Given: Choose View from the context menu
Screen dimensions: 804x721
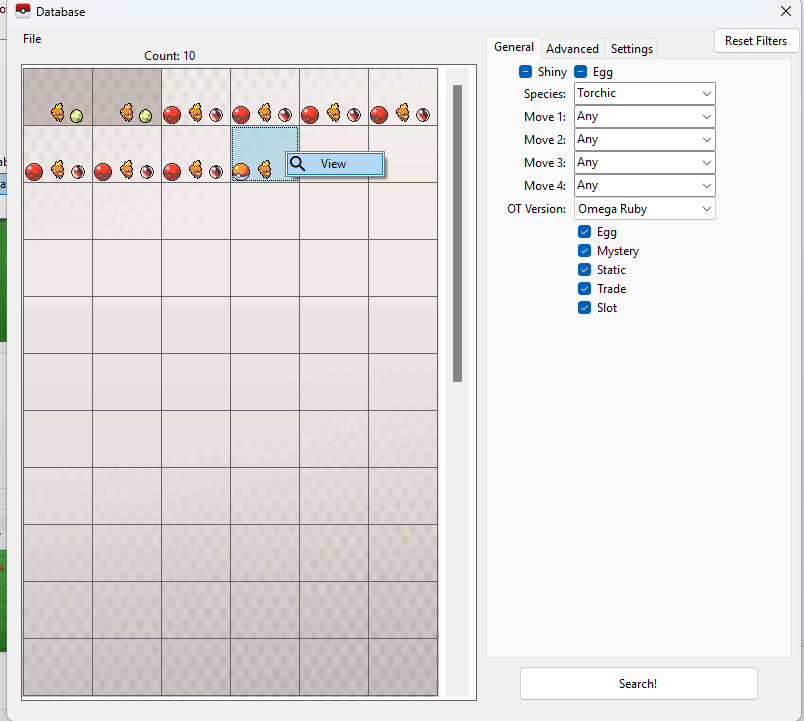Looking at the screenshot, I should click(x=334, y=164).
